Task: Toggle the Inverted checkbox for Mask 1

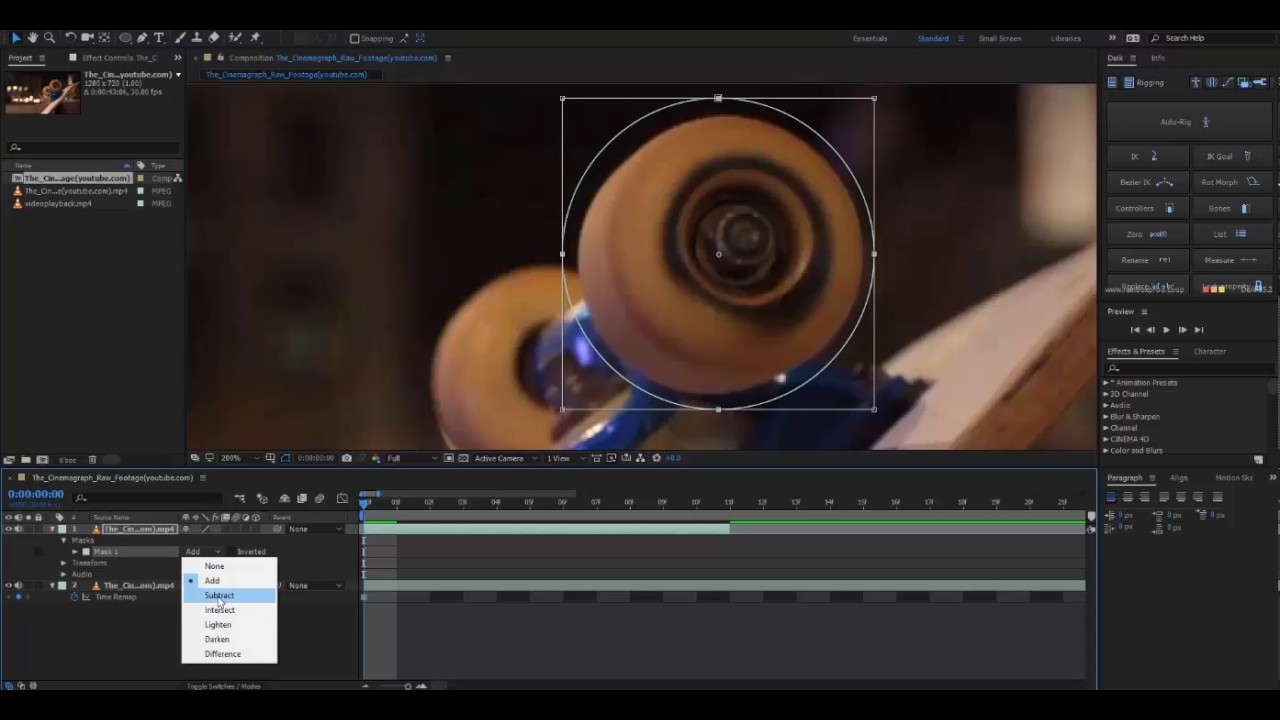Action: point(231,552)
